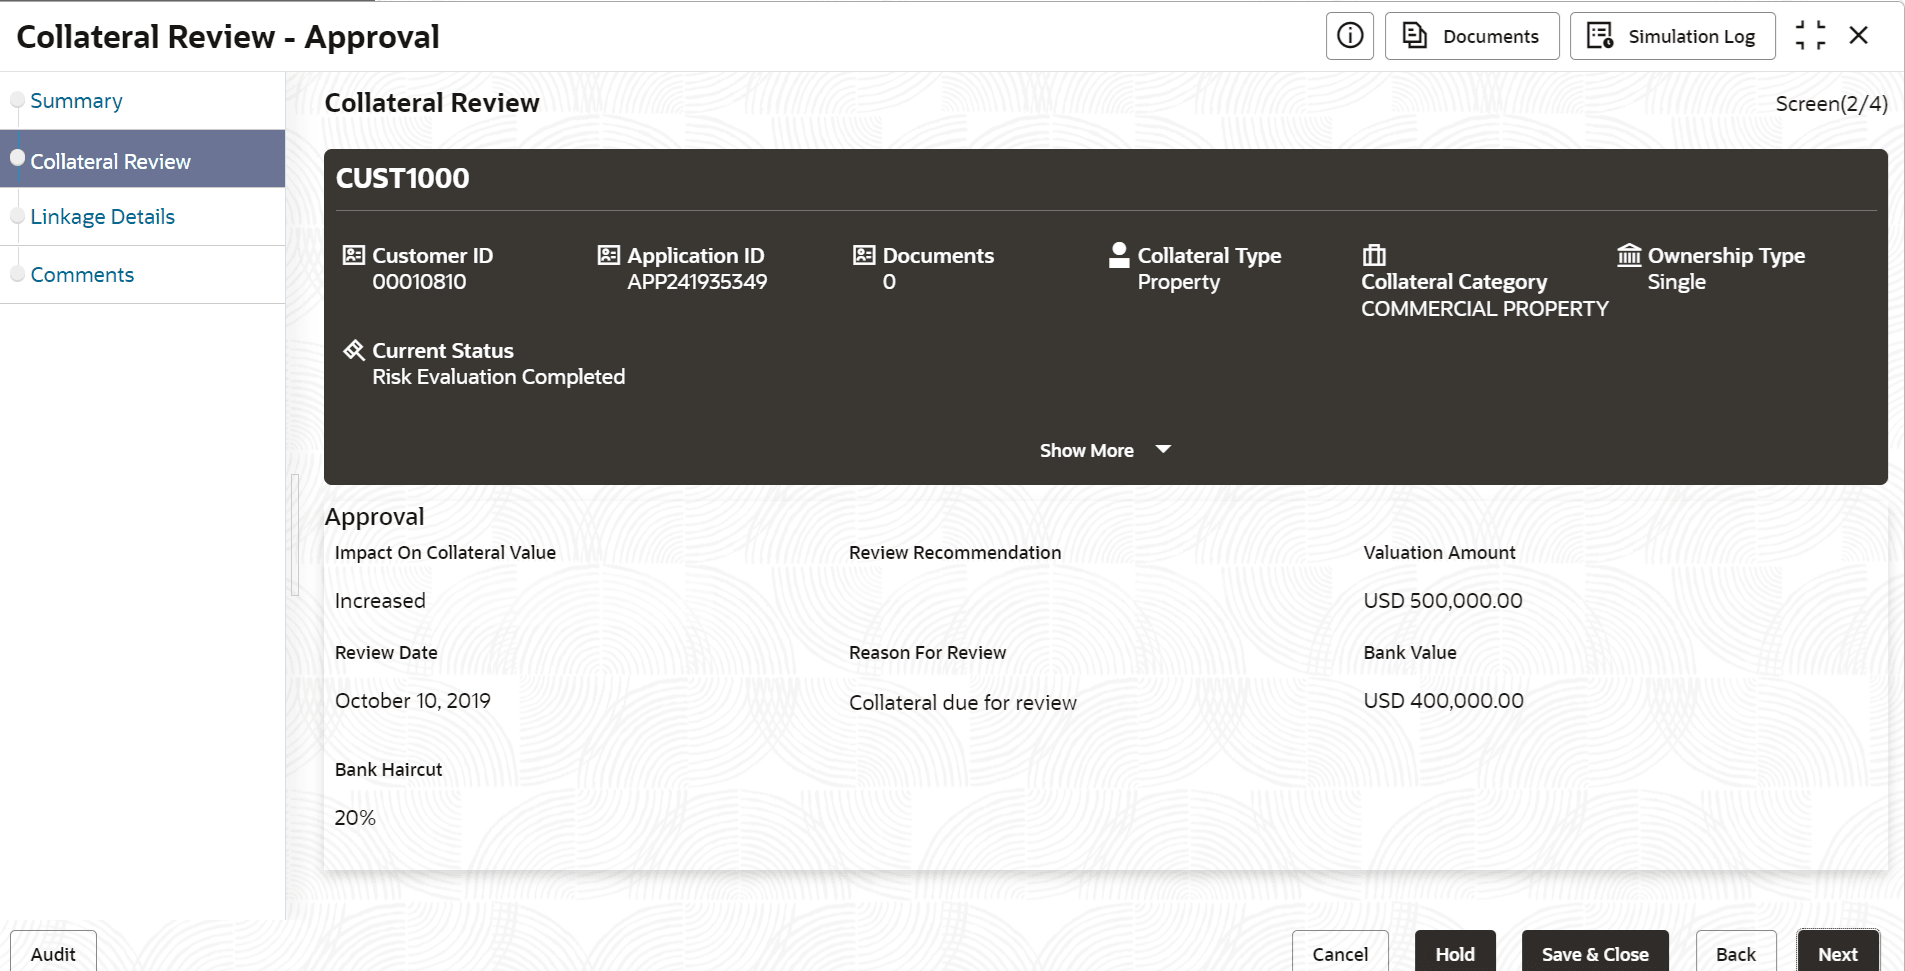Go to the Summary step

pos(76,101)
